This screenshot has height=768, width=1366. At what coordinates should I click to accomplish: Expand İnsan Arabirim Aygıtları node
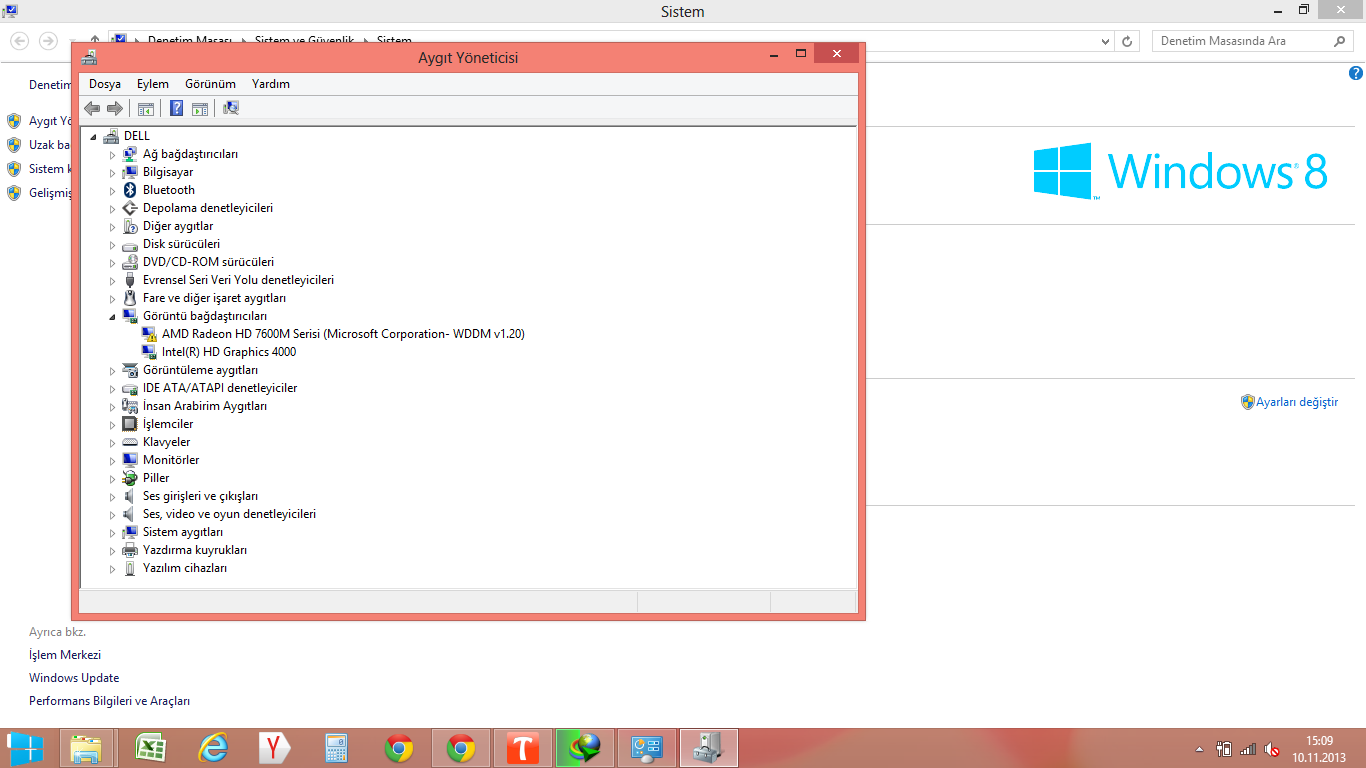pos(112,406)
